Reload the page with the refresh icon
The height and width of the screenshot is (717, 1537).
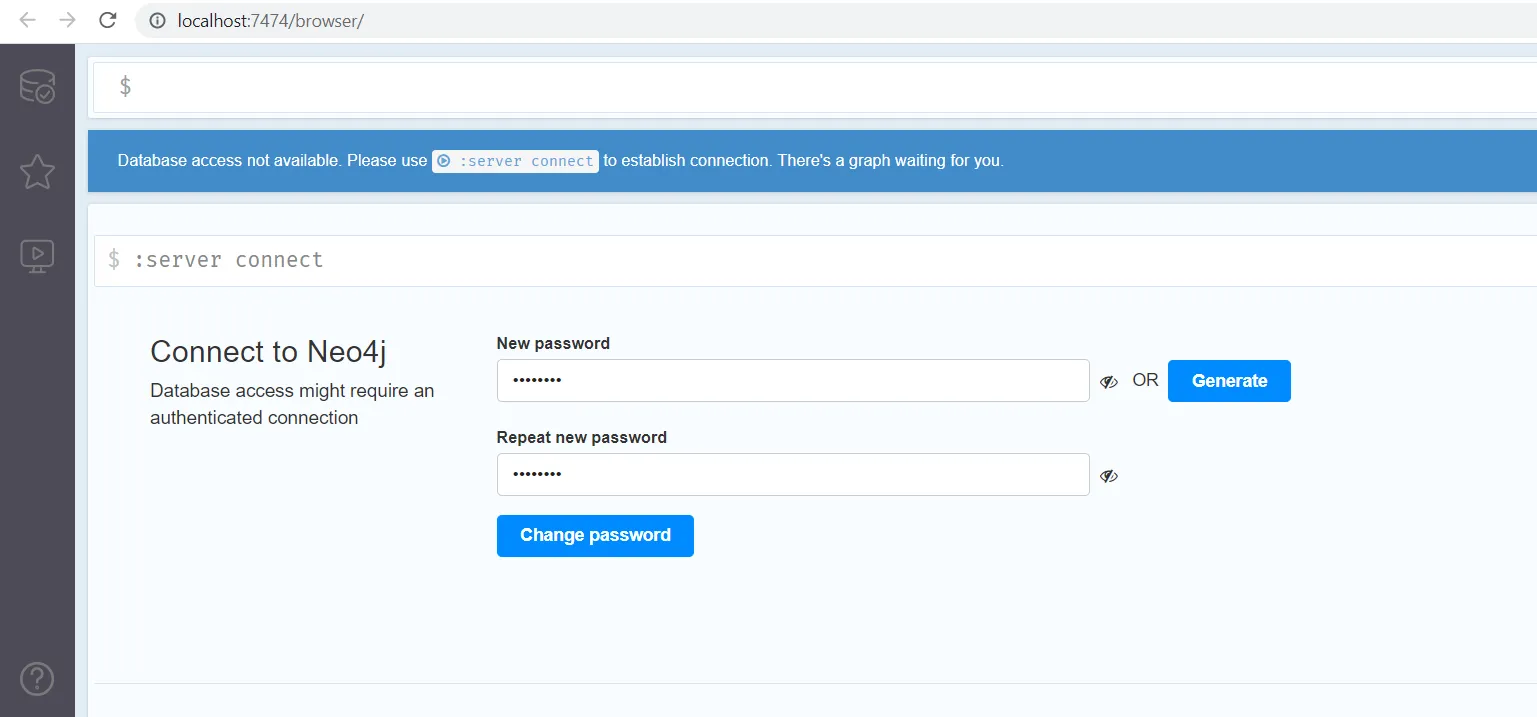tap(108, 20)
